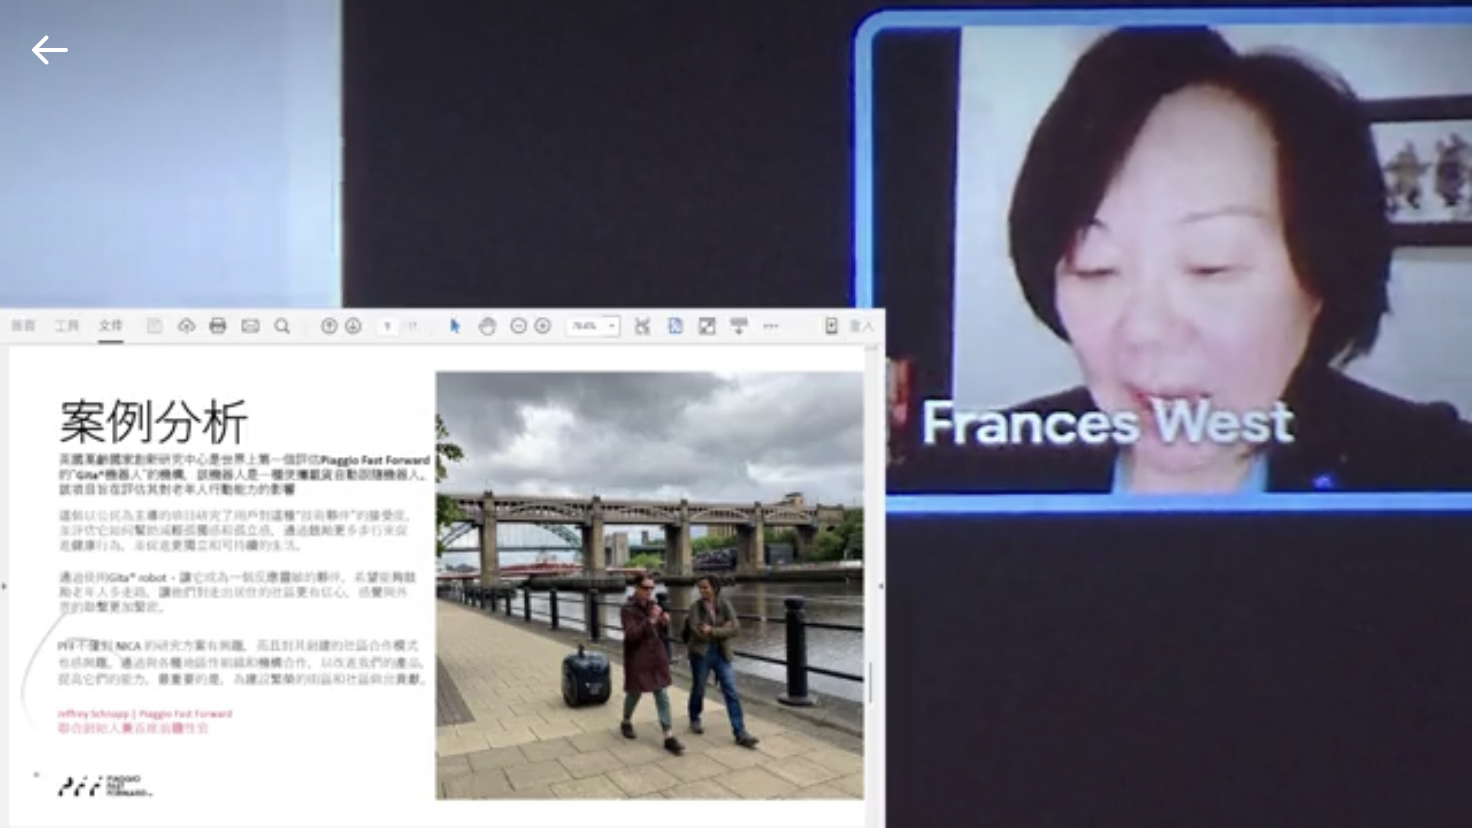Click the zoom out minus icon
1472x828 pixels.
[518, 326]
